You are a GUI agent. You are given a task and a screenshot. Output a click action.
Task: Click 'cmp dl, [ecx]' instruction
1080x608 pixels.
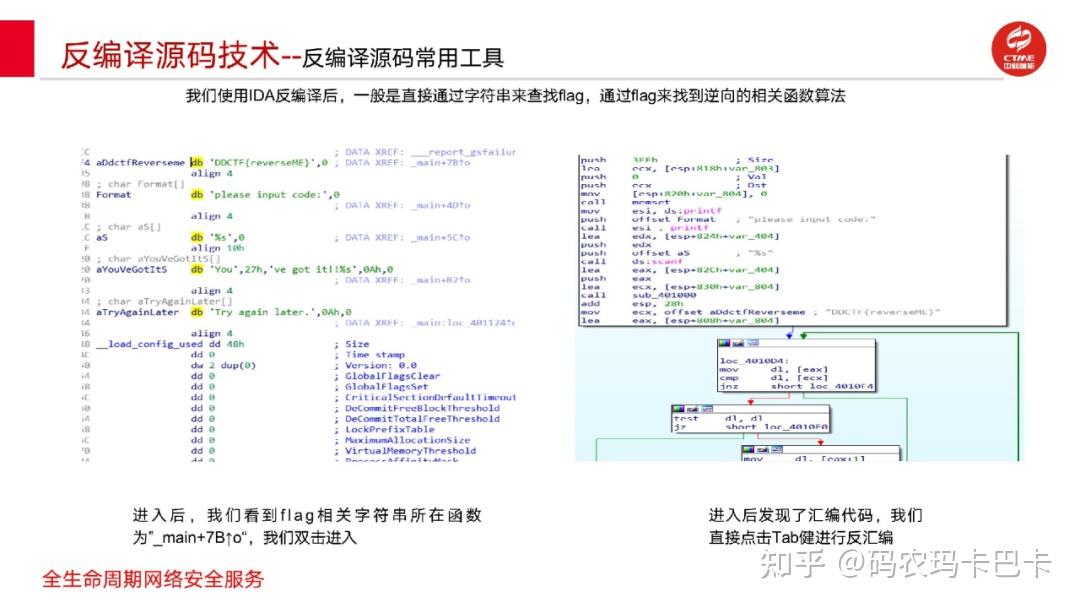click(773, 378)
